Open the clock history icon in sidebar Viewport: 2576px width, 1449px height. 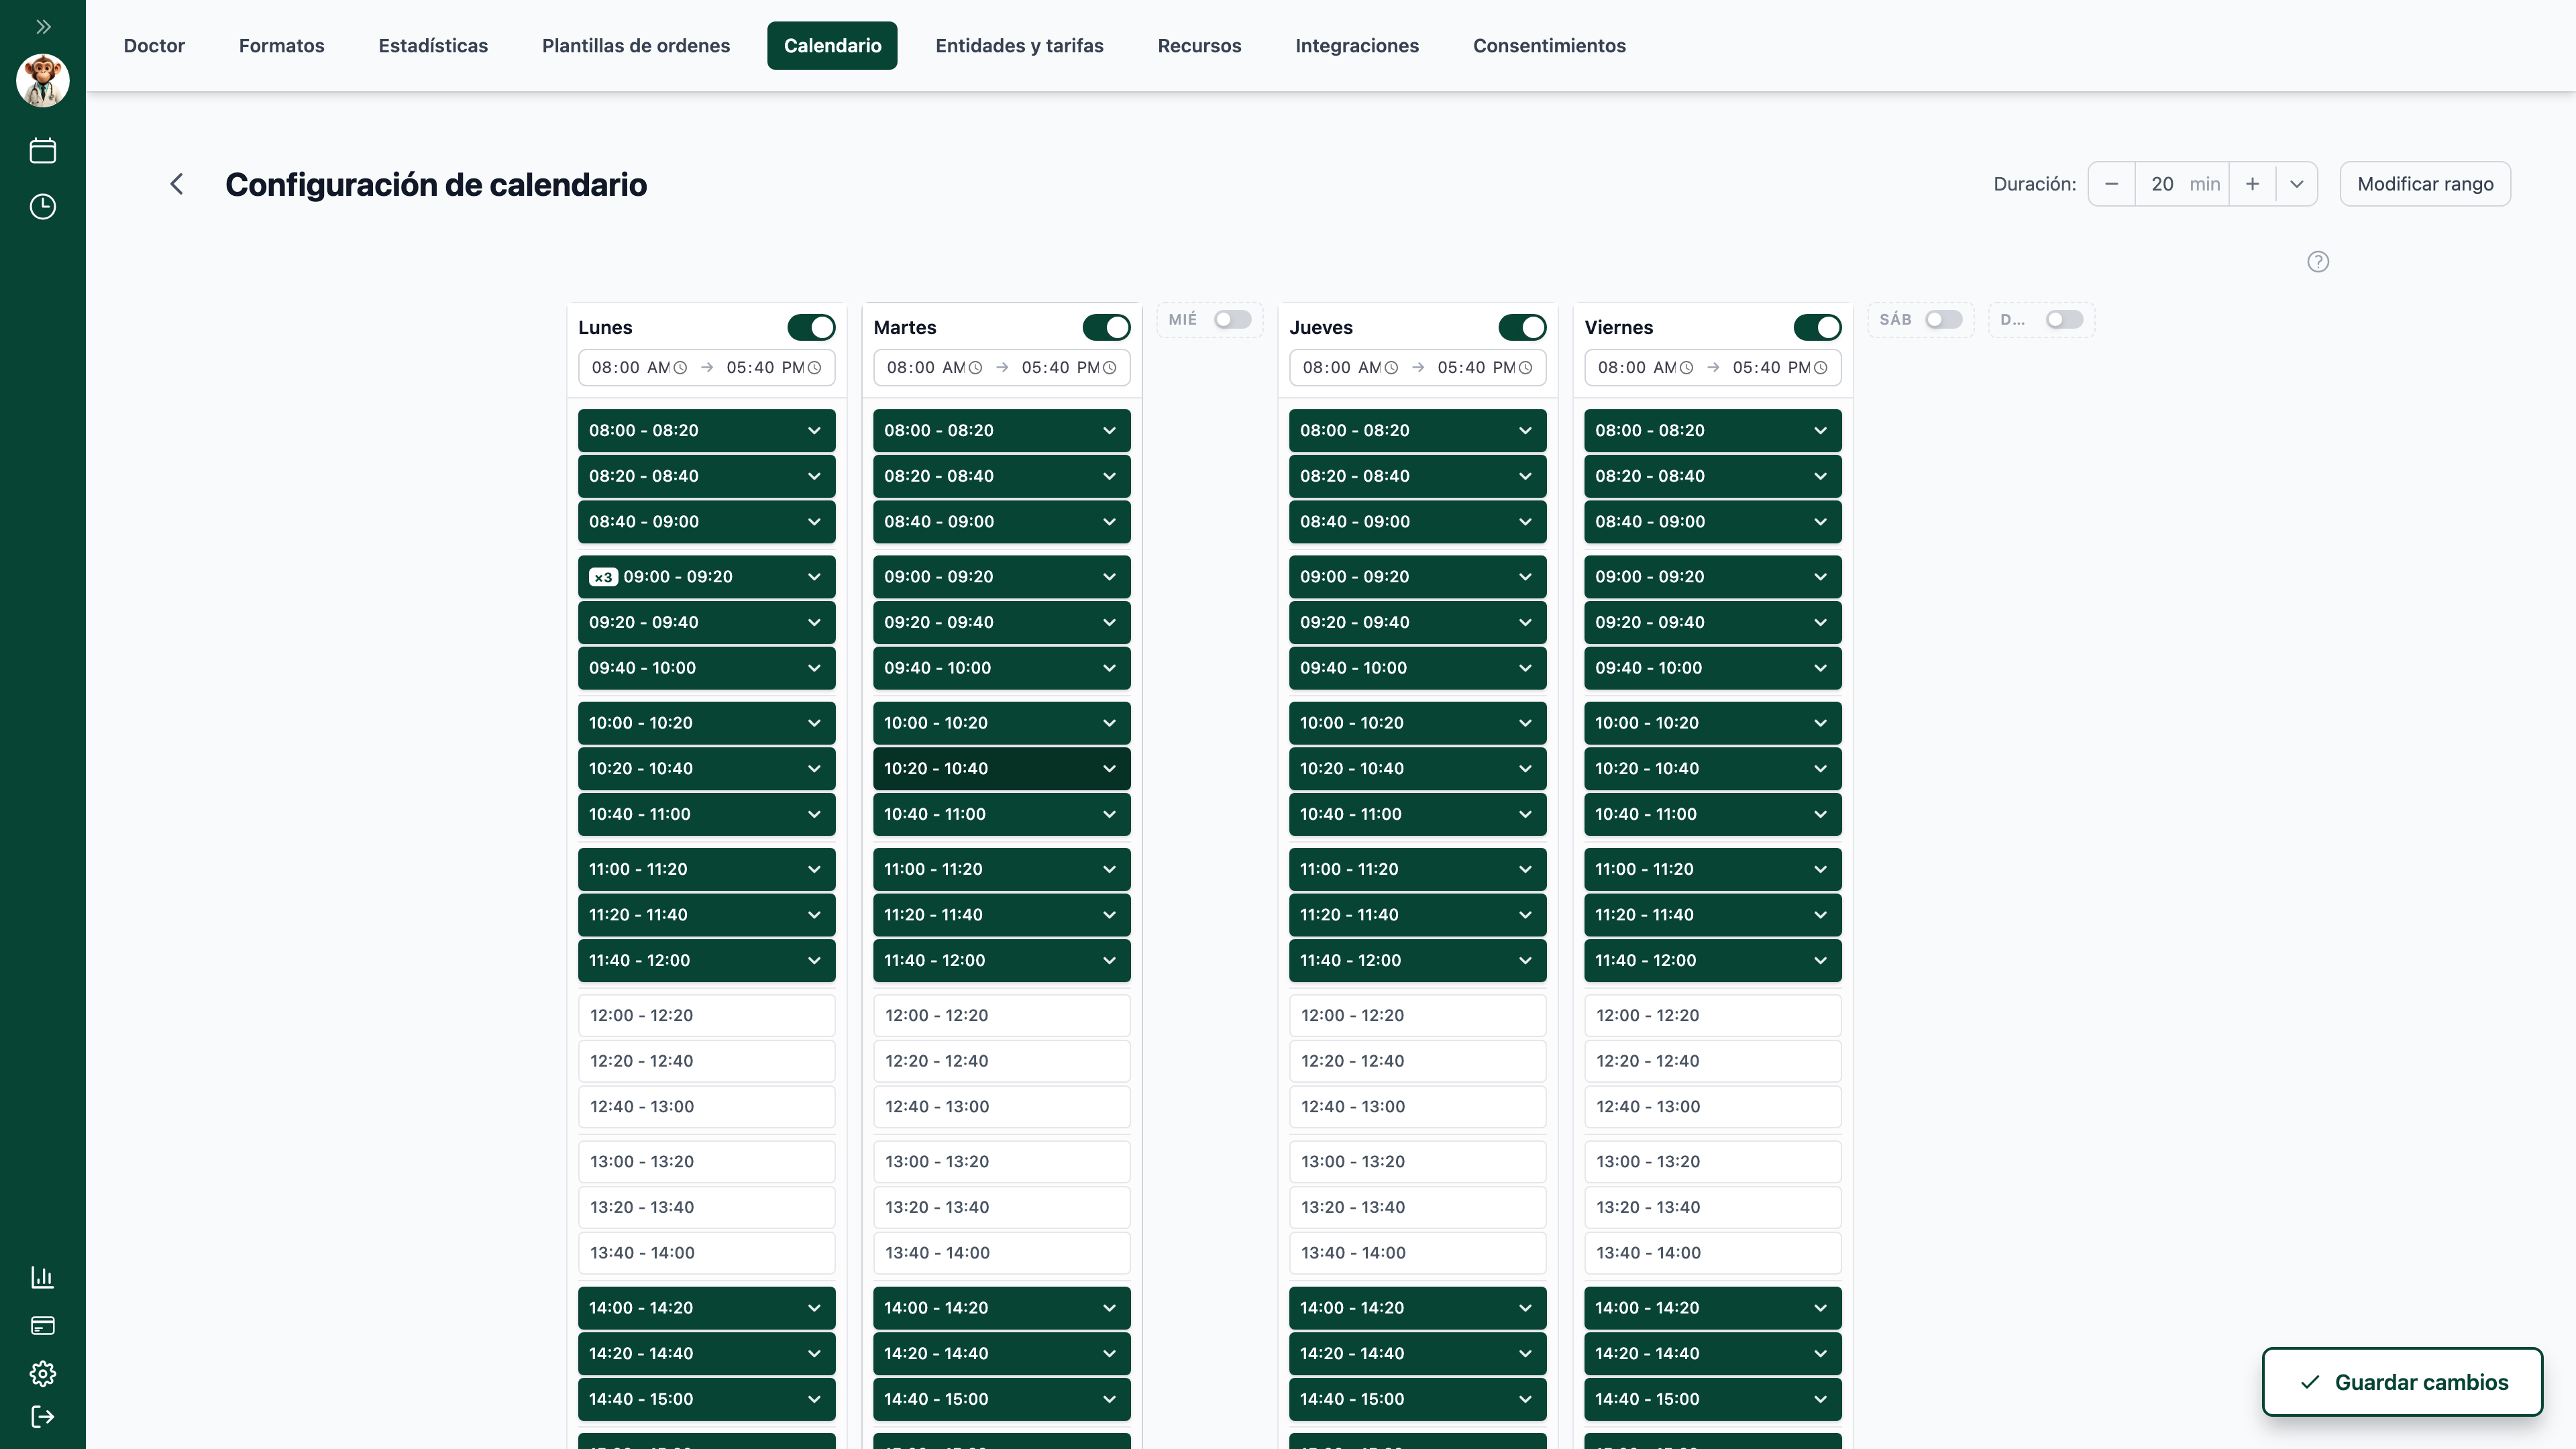[43, 207]
